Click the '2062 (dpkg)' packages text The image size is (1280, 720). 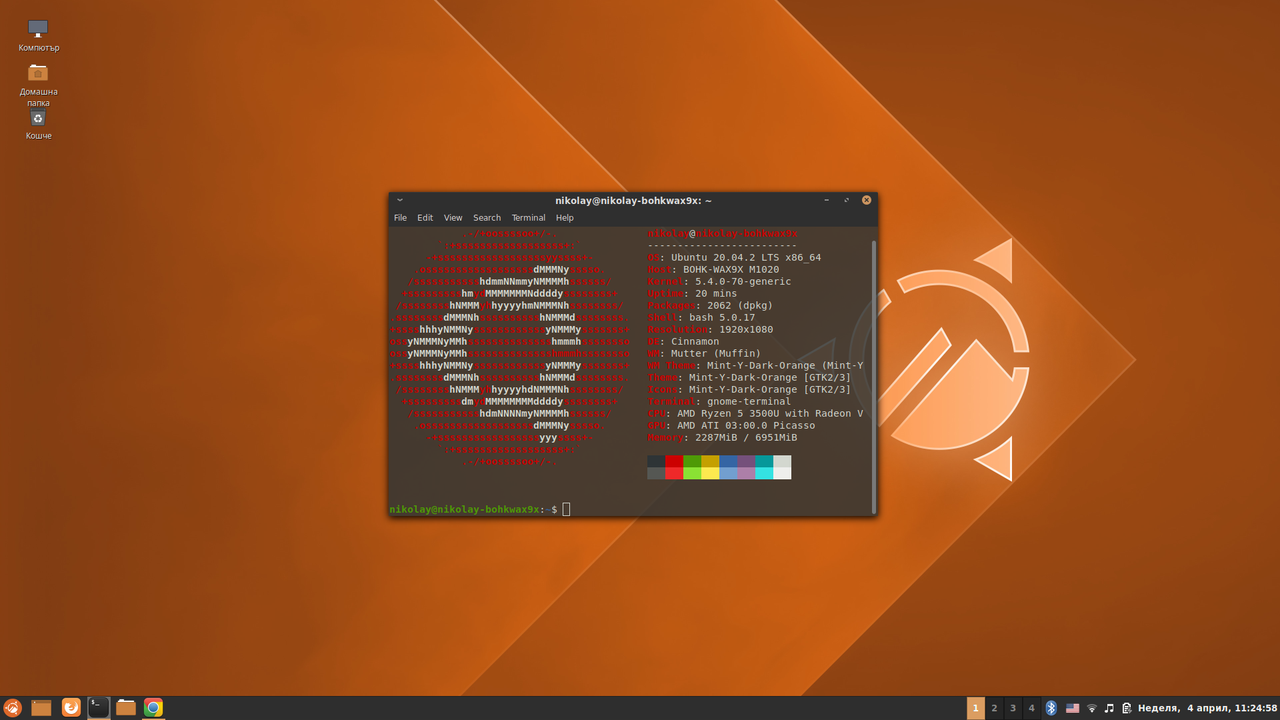(740, 305)
